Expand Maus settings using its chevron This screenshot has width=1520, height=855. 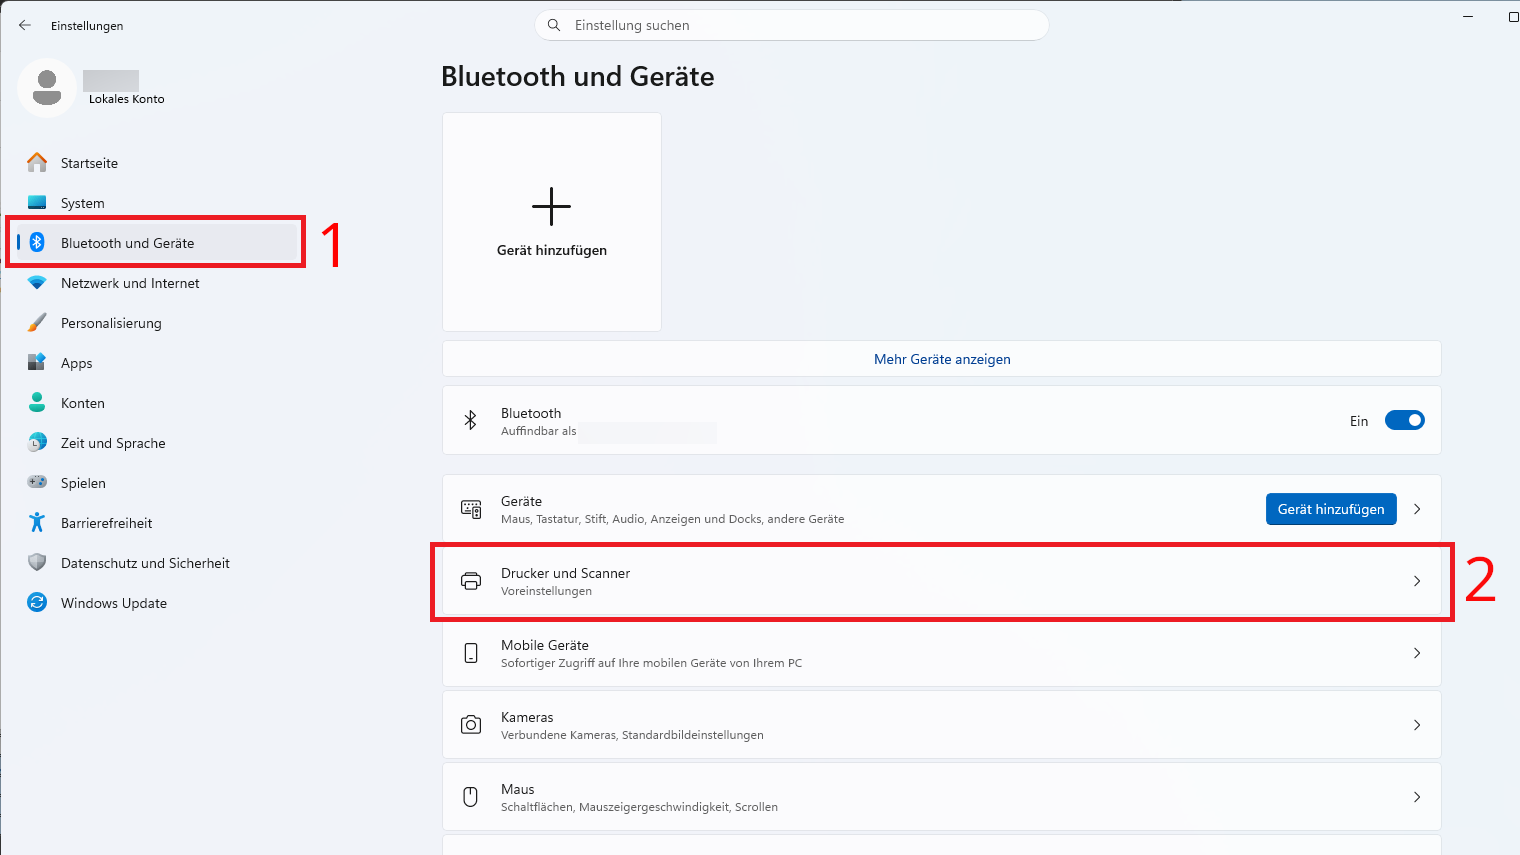(1417, 797)
